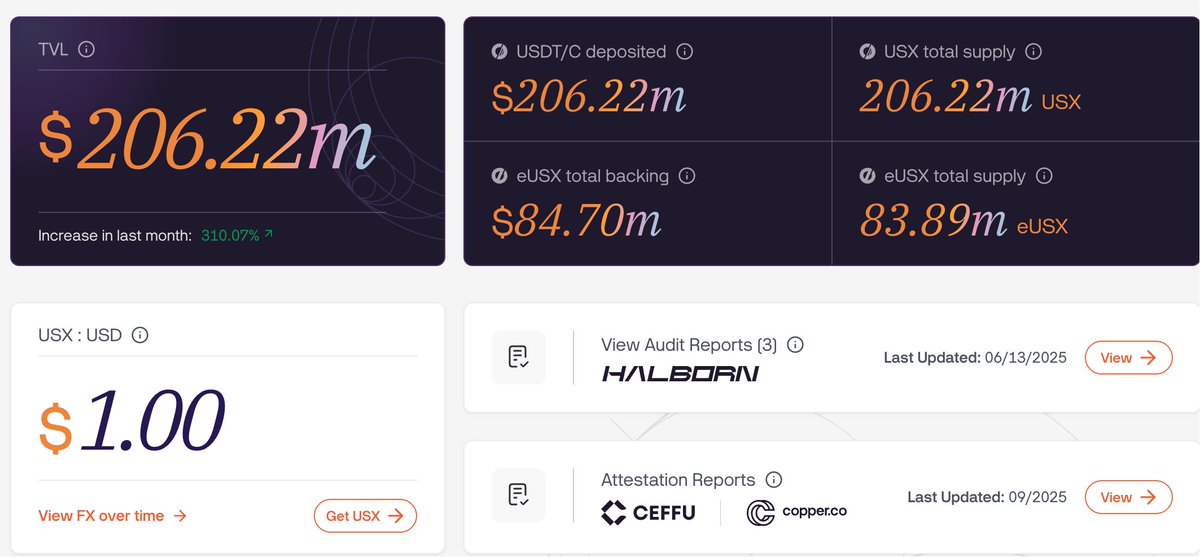Screen dimensions: 1200x557
Task: Click info icon beside View Audit Reports
Action: 795,345
